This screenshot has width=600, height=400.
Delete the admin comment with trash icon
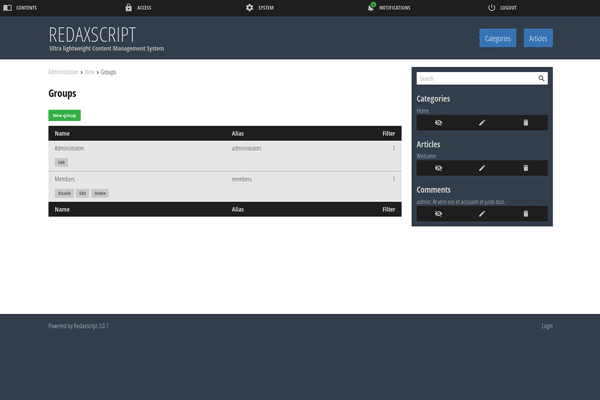[526, 214]
